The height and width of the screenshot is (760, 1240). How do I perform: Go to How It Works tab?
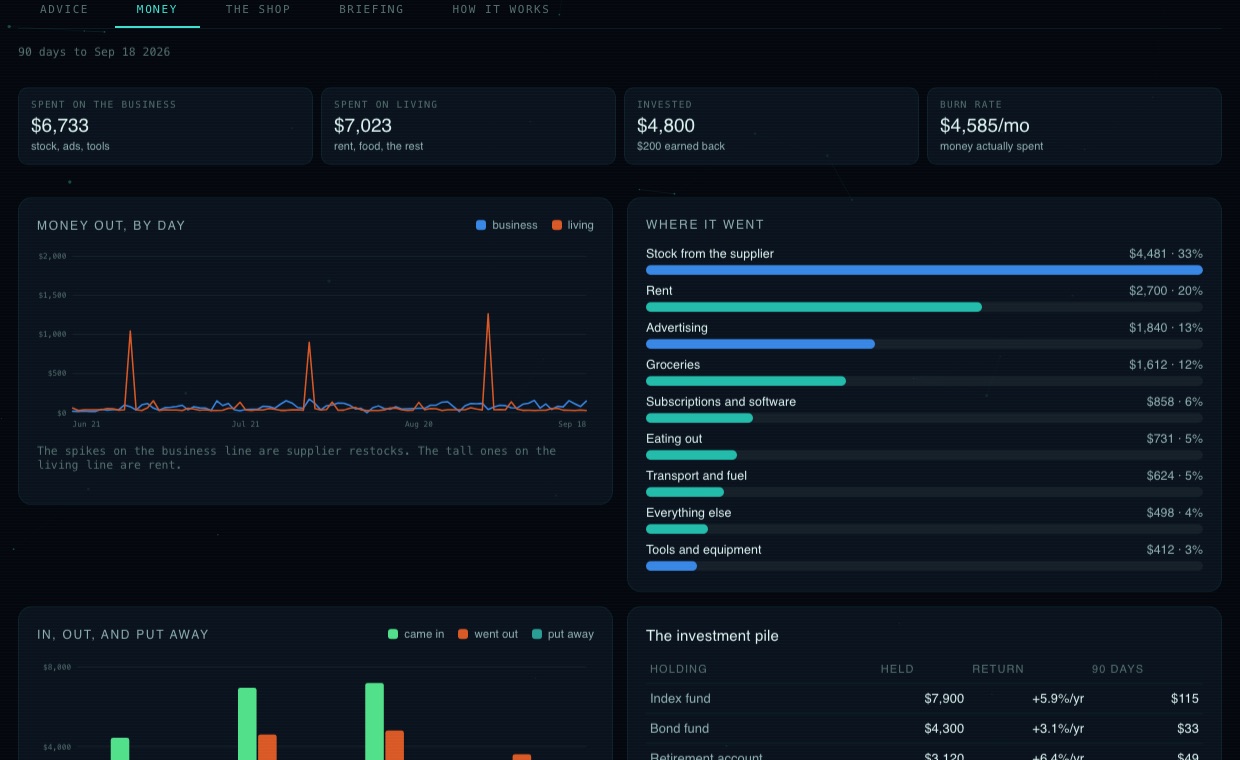(501, 10)
